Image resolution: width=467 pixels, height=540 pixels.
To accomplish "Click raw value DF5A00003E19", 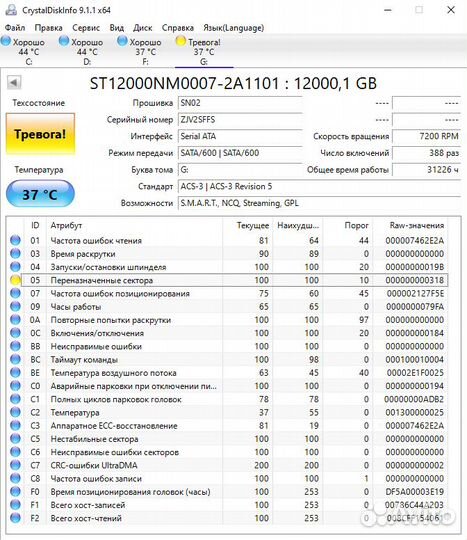I will coord(415,492).
